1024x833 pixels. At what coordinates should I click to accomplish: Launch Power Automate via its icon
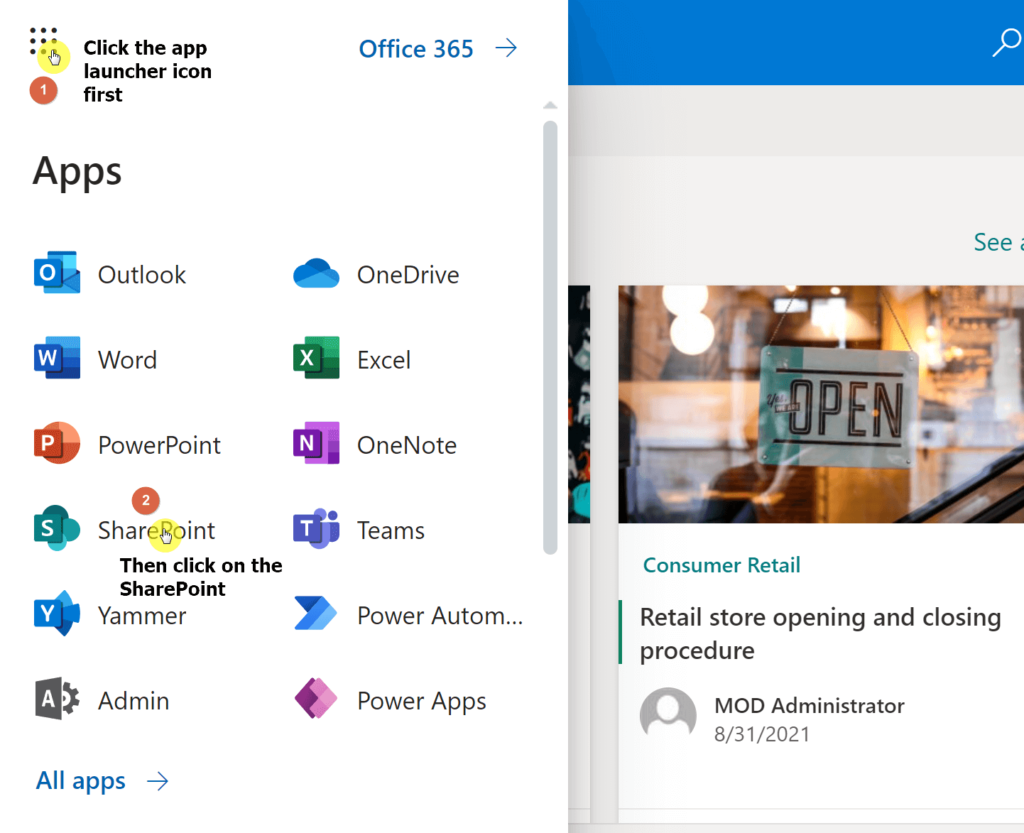pos(316,614)
